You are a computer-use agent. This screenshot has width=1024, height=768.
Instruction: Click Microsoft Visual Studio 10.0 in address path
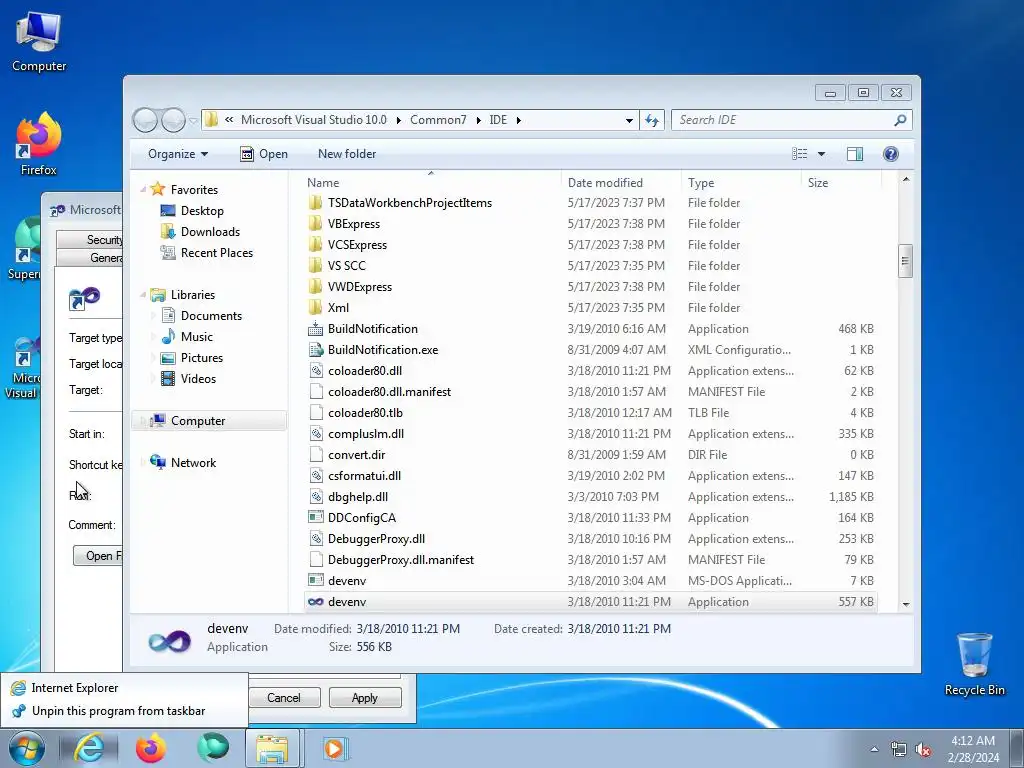click(313, 120)
